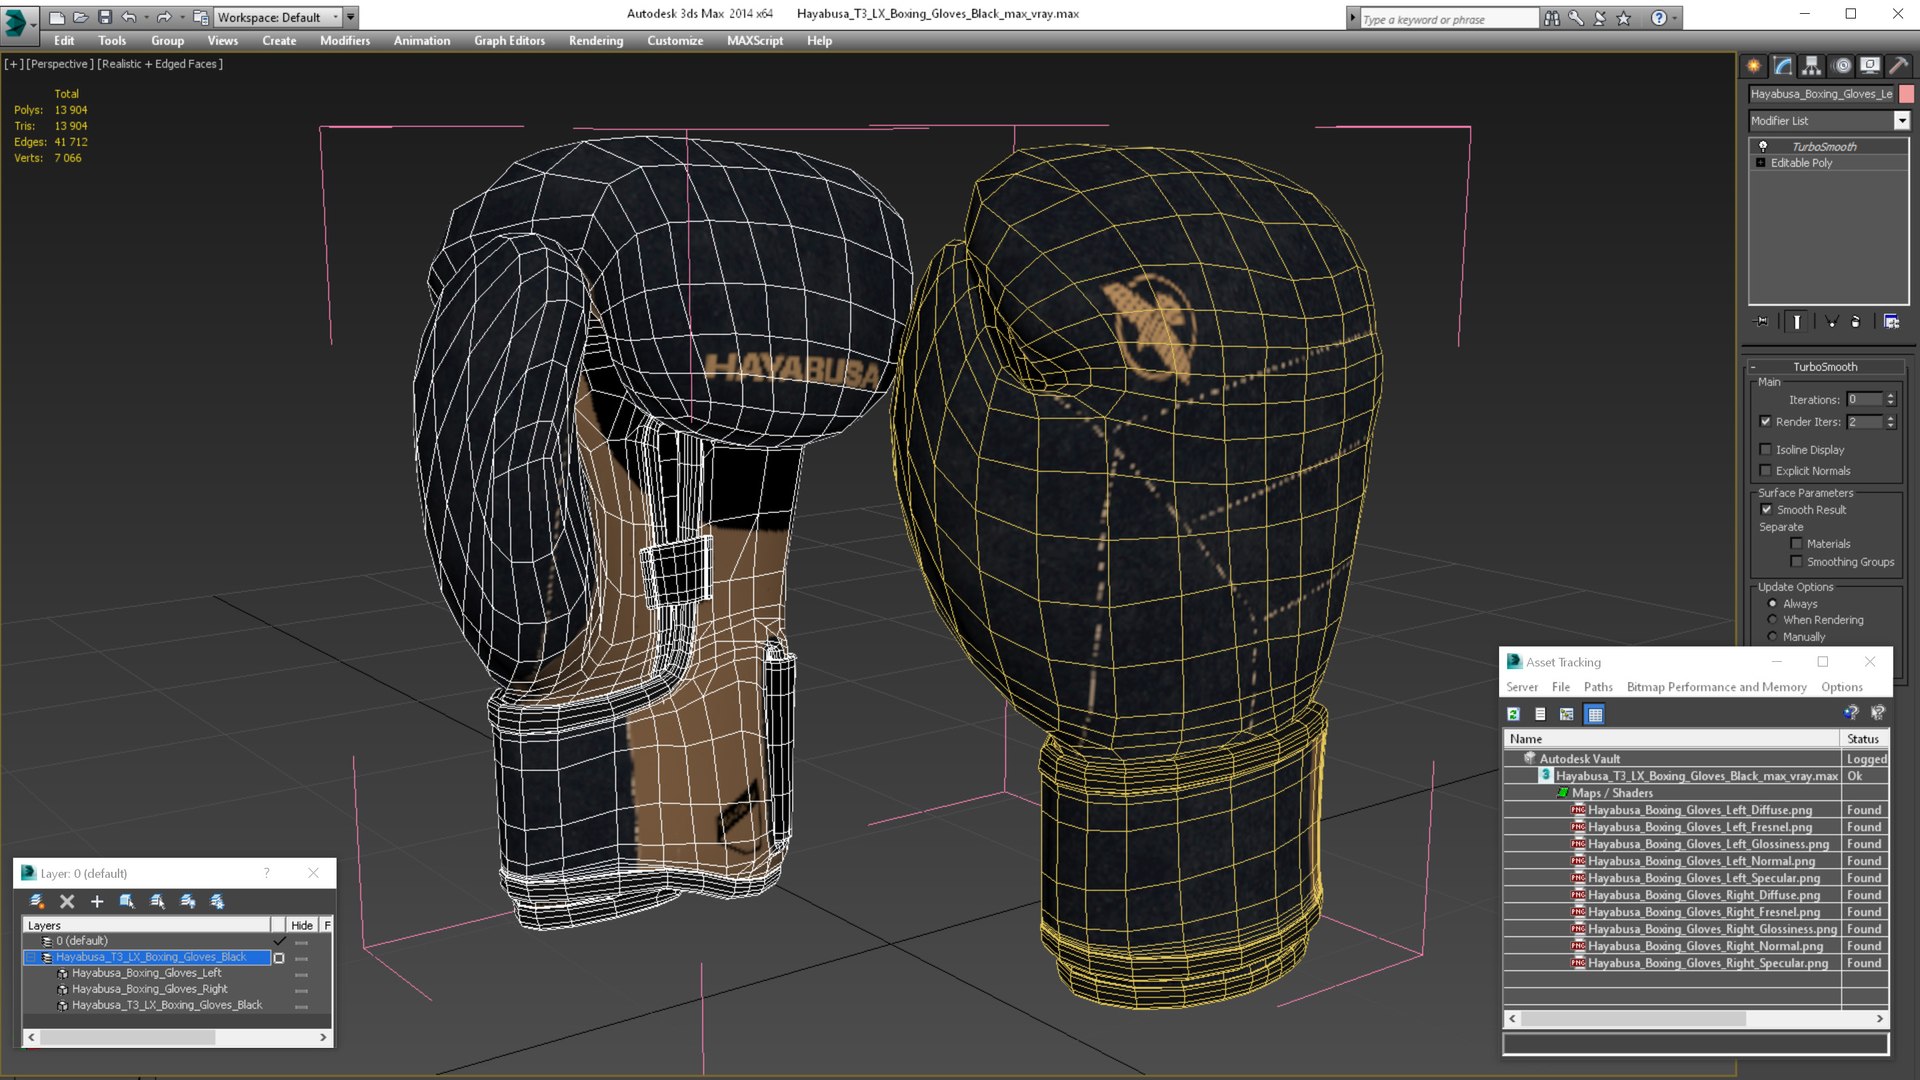Expand the Editable Poly sub-object tree

[1760, 163]
